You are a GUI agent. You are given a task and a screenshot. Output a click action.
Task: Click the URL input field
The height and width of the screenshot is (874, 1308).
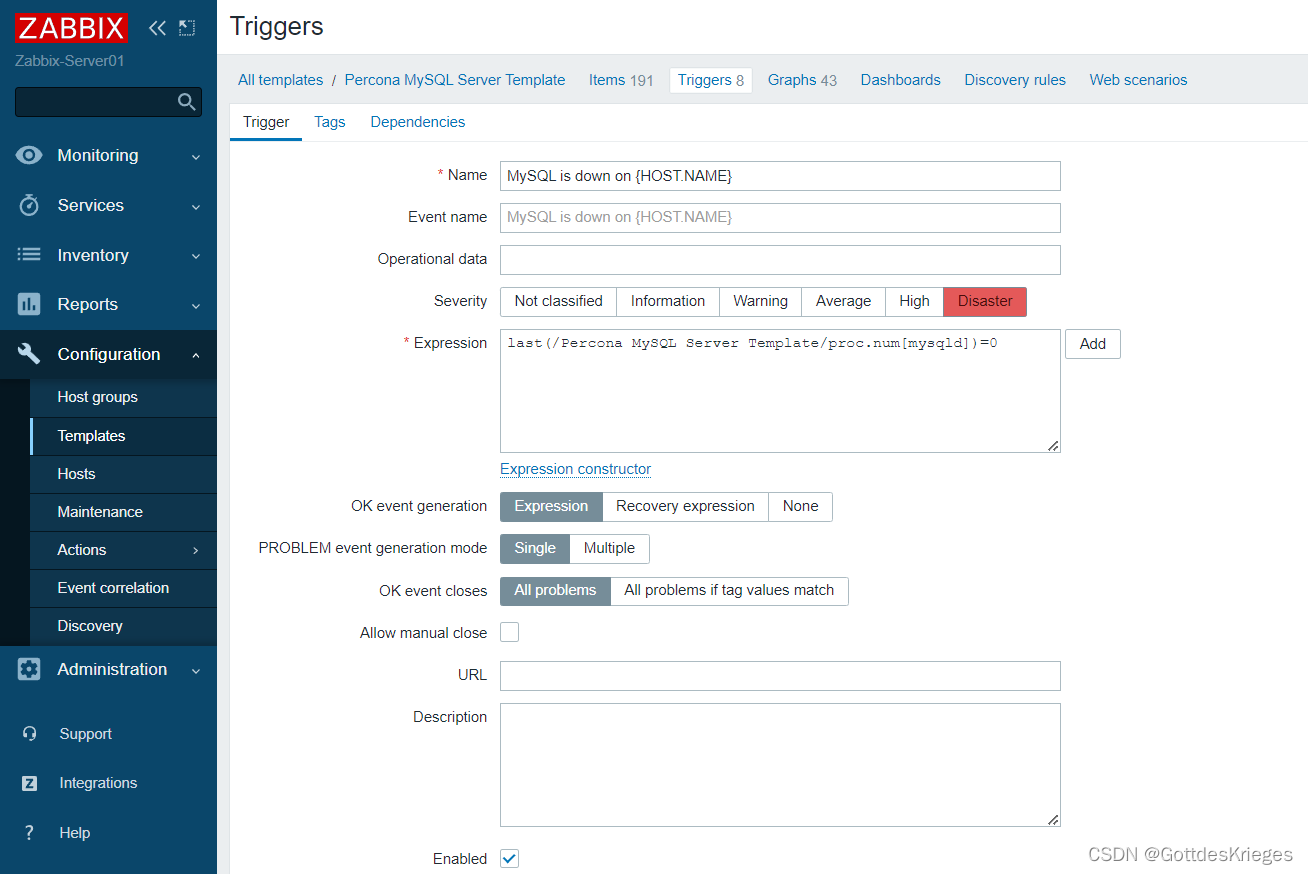tap(780, 676)
